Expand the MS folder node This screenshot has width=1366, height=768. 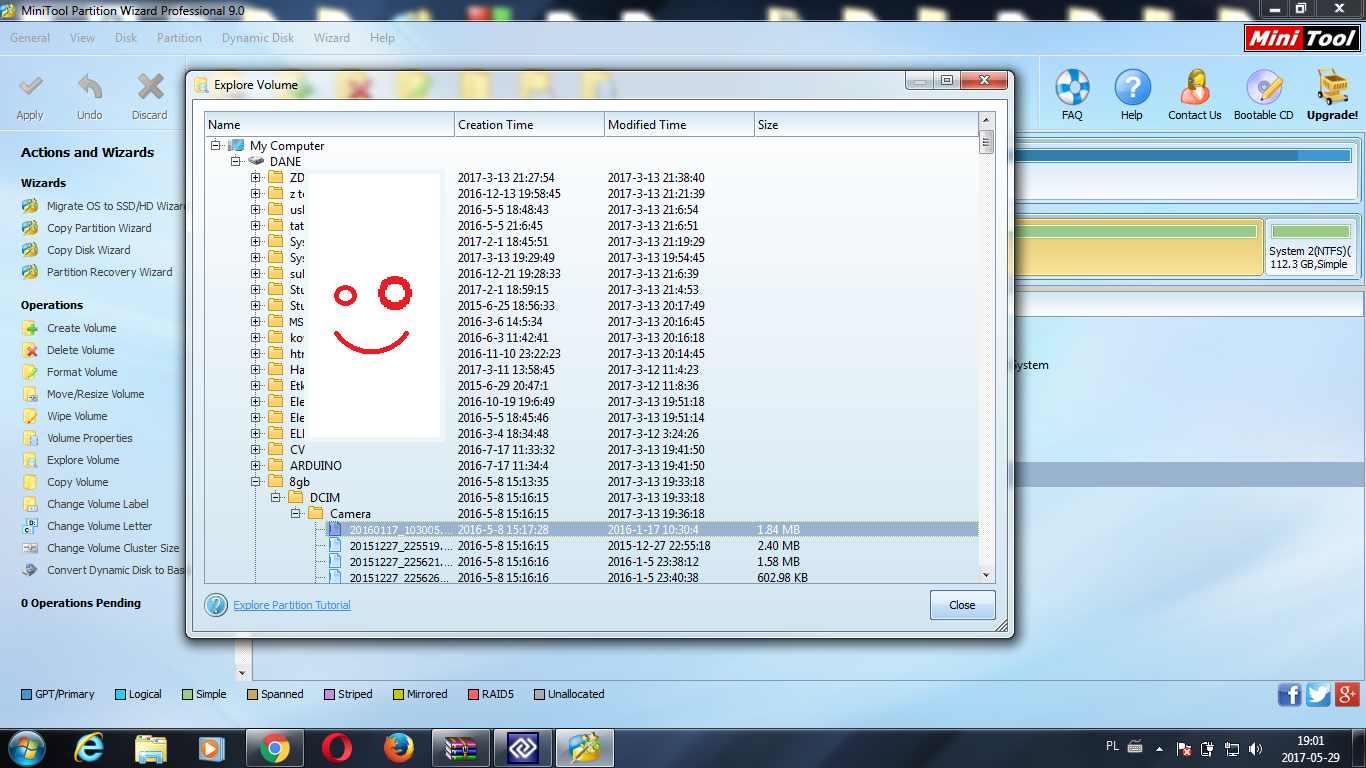(255, 322)
